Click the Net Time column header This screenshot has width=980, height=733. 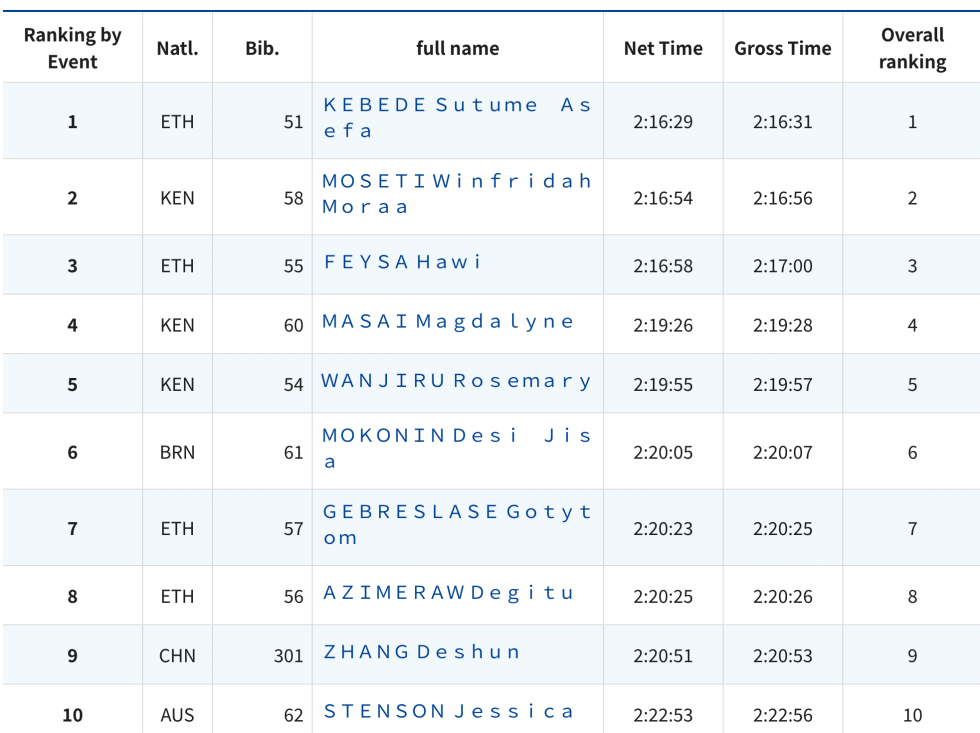(663, 48)
